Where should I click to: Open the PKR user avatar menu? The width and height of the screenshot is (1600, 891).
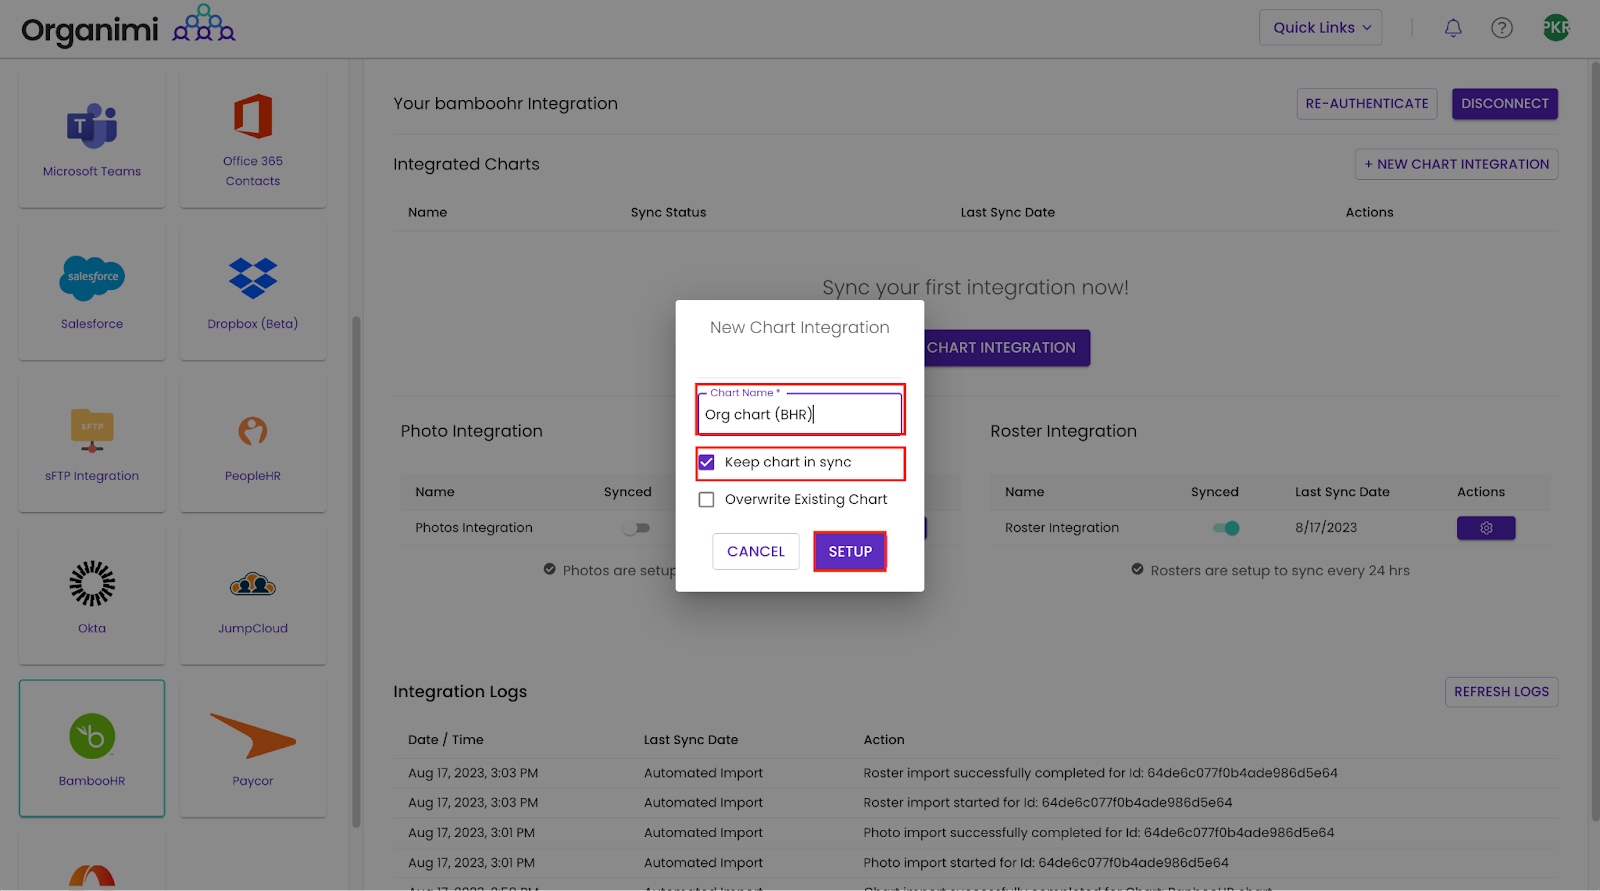[1556, 28]
